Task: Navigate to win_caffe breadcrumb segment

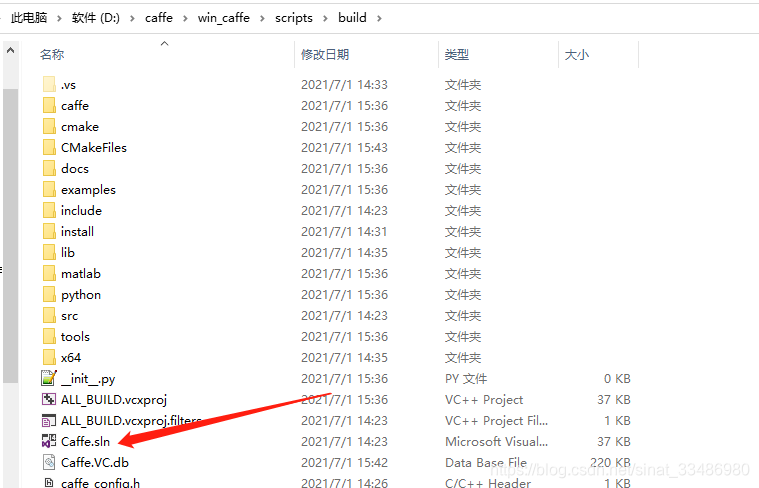Action: point(224,18)
